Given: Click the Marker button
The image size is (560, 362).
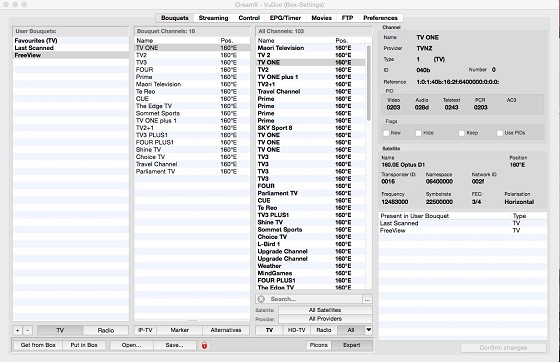Looking at the screenshot, I should tap(180, 330).
